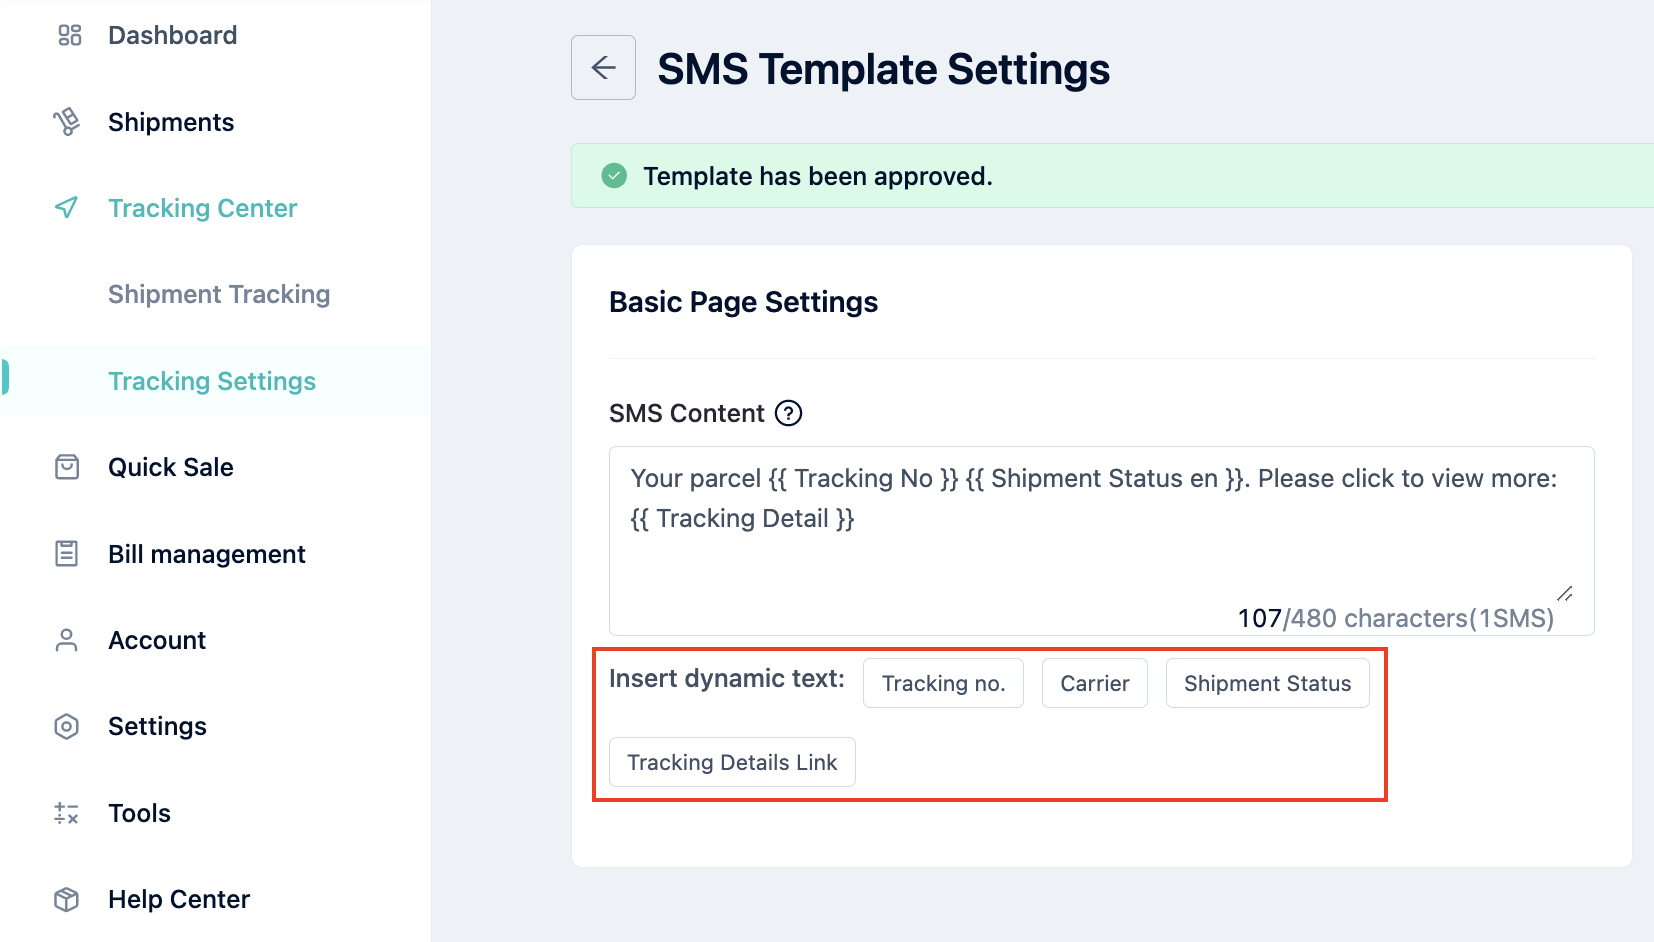Click the SMS Content help question-mark icon
Viewport: 1654px width, 942px height.
pyautogui.click(x=789, y=413)
